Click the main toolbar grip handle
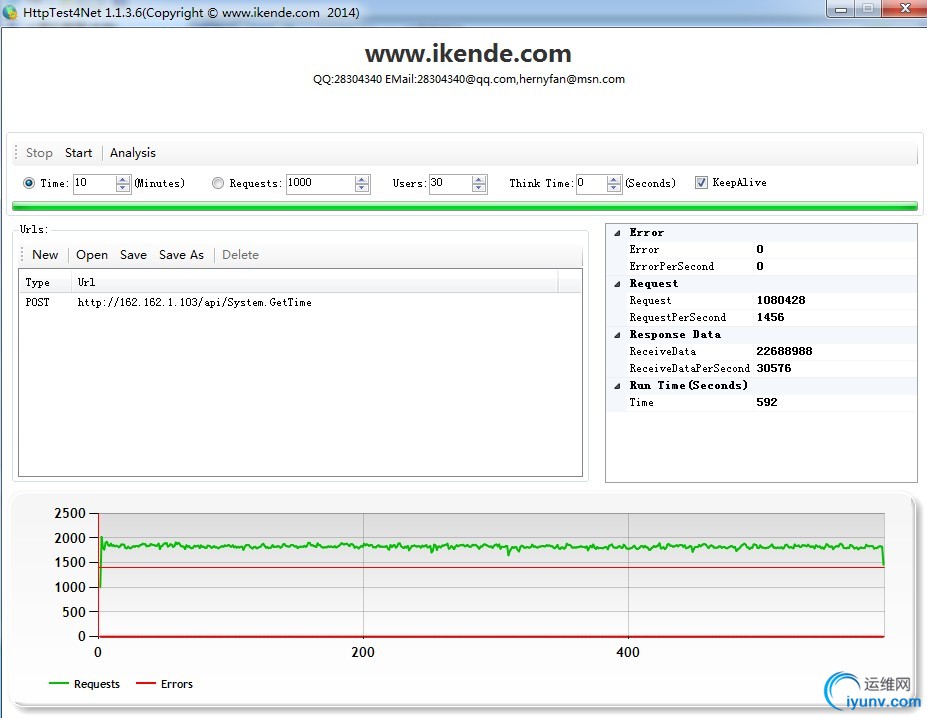 [x=16, y=153]
